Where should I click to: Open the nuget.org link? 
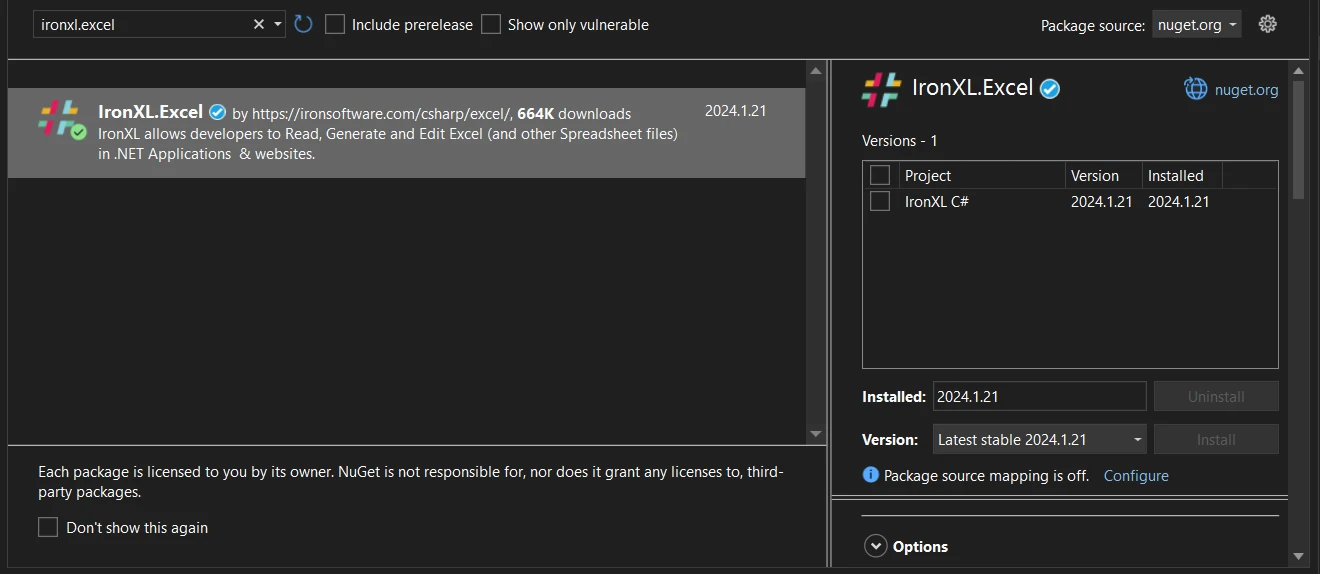pos(1246,89)
